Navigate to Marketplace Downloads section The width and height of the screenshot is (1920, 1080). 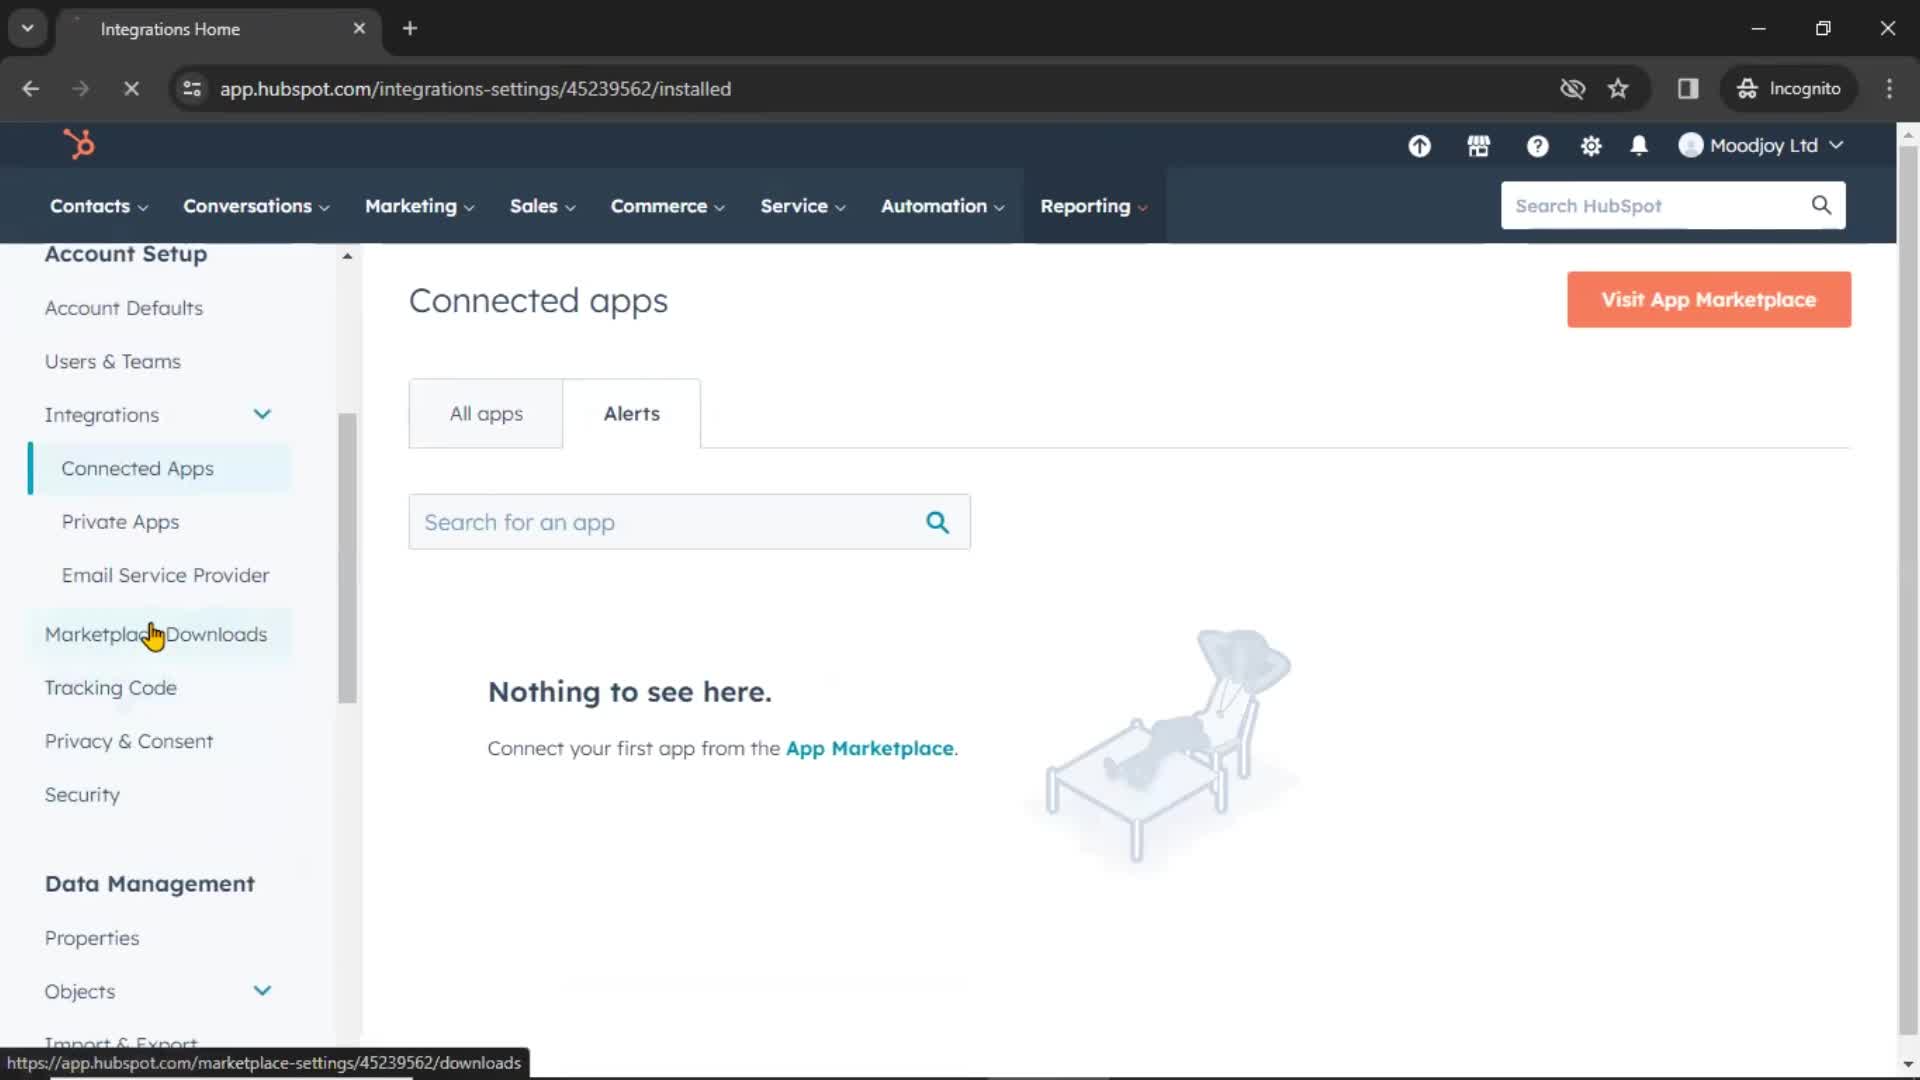(x=156, y=633)
